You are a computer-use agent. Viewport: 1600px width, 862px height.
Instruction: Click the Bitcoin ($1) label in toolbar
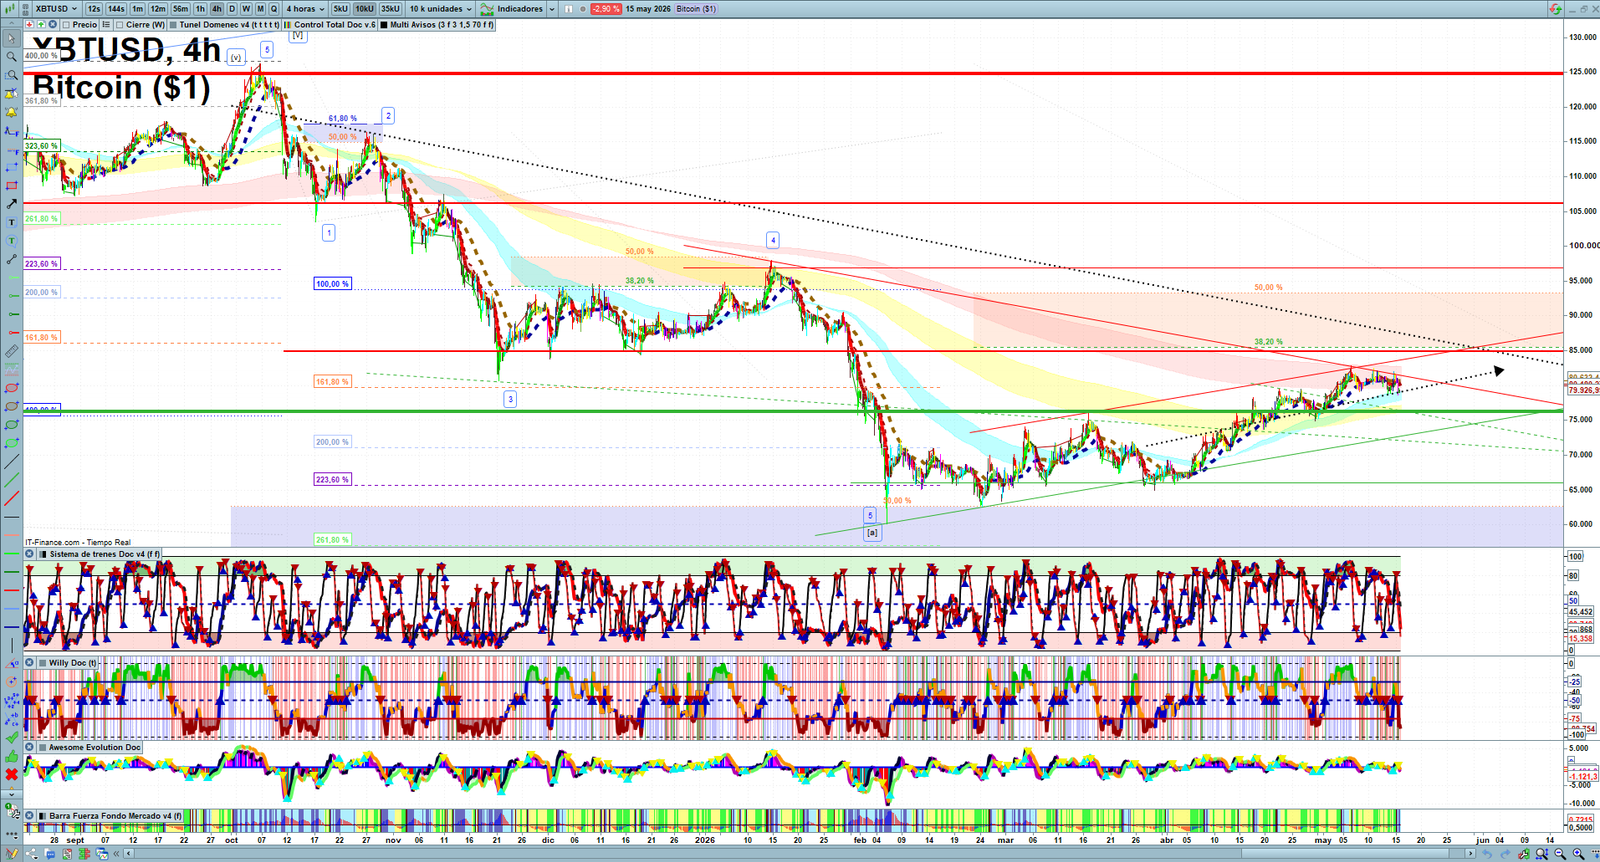click(696, 9)
